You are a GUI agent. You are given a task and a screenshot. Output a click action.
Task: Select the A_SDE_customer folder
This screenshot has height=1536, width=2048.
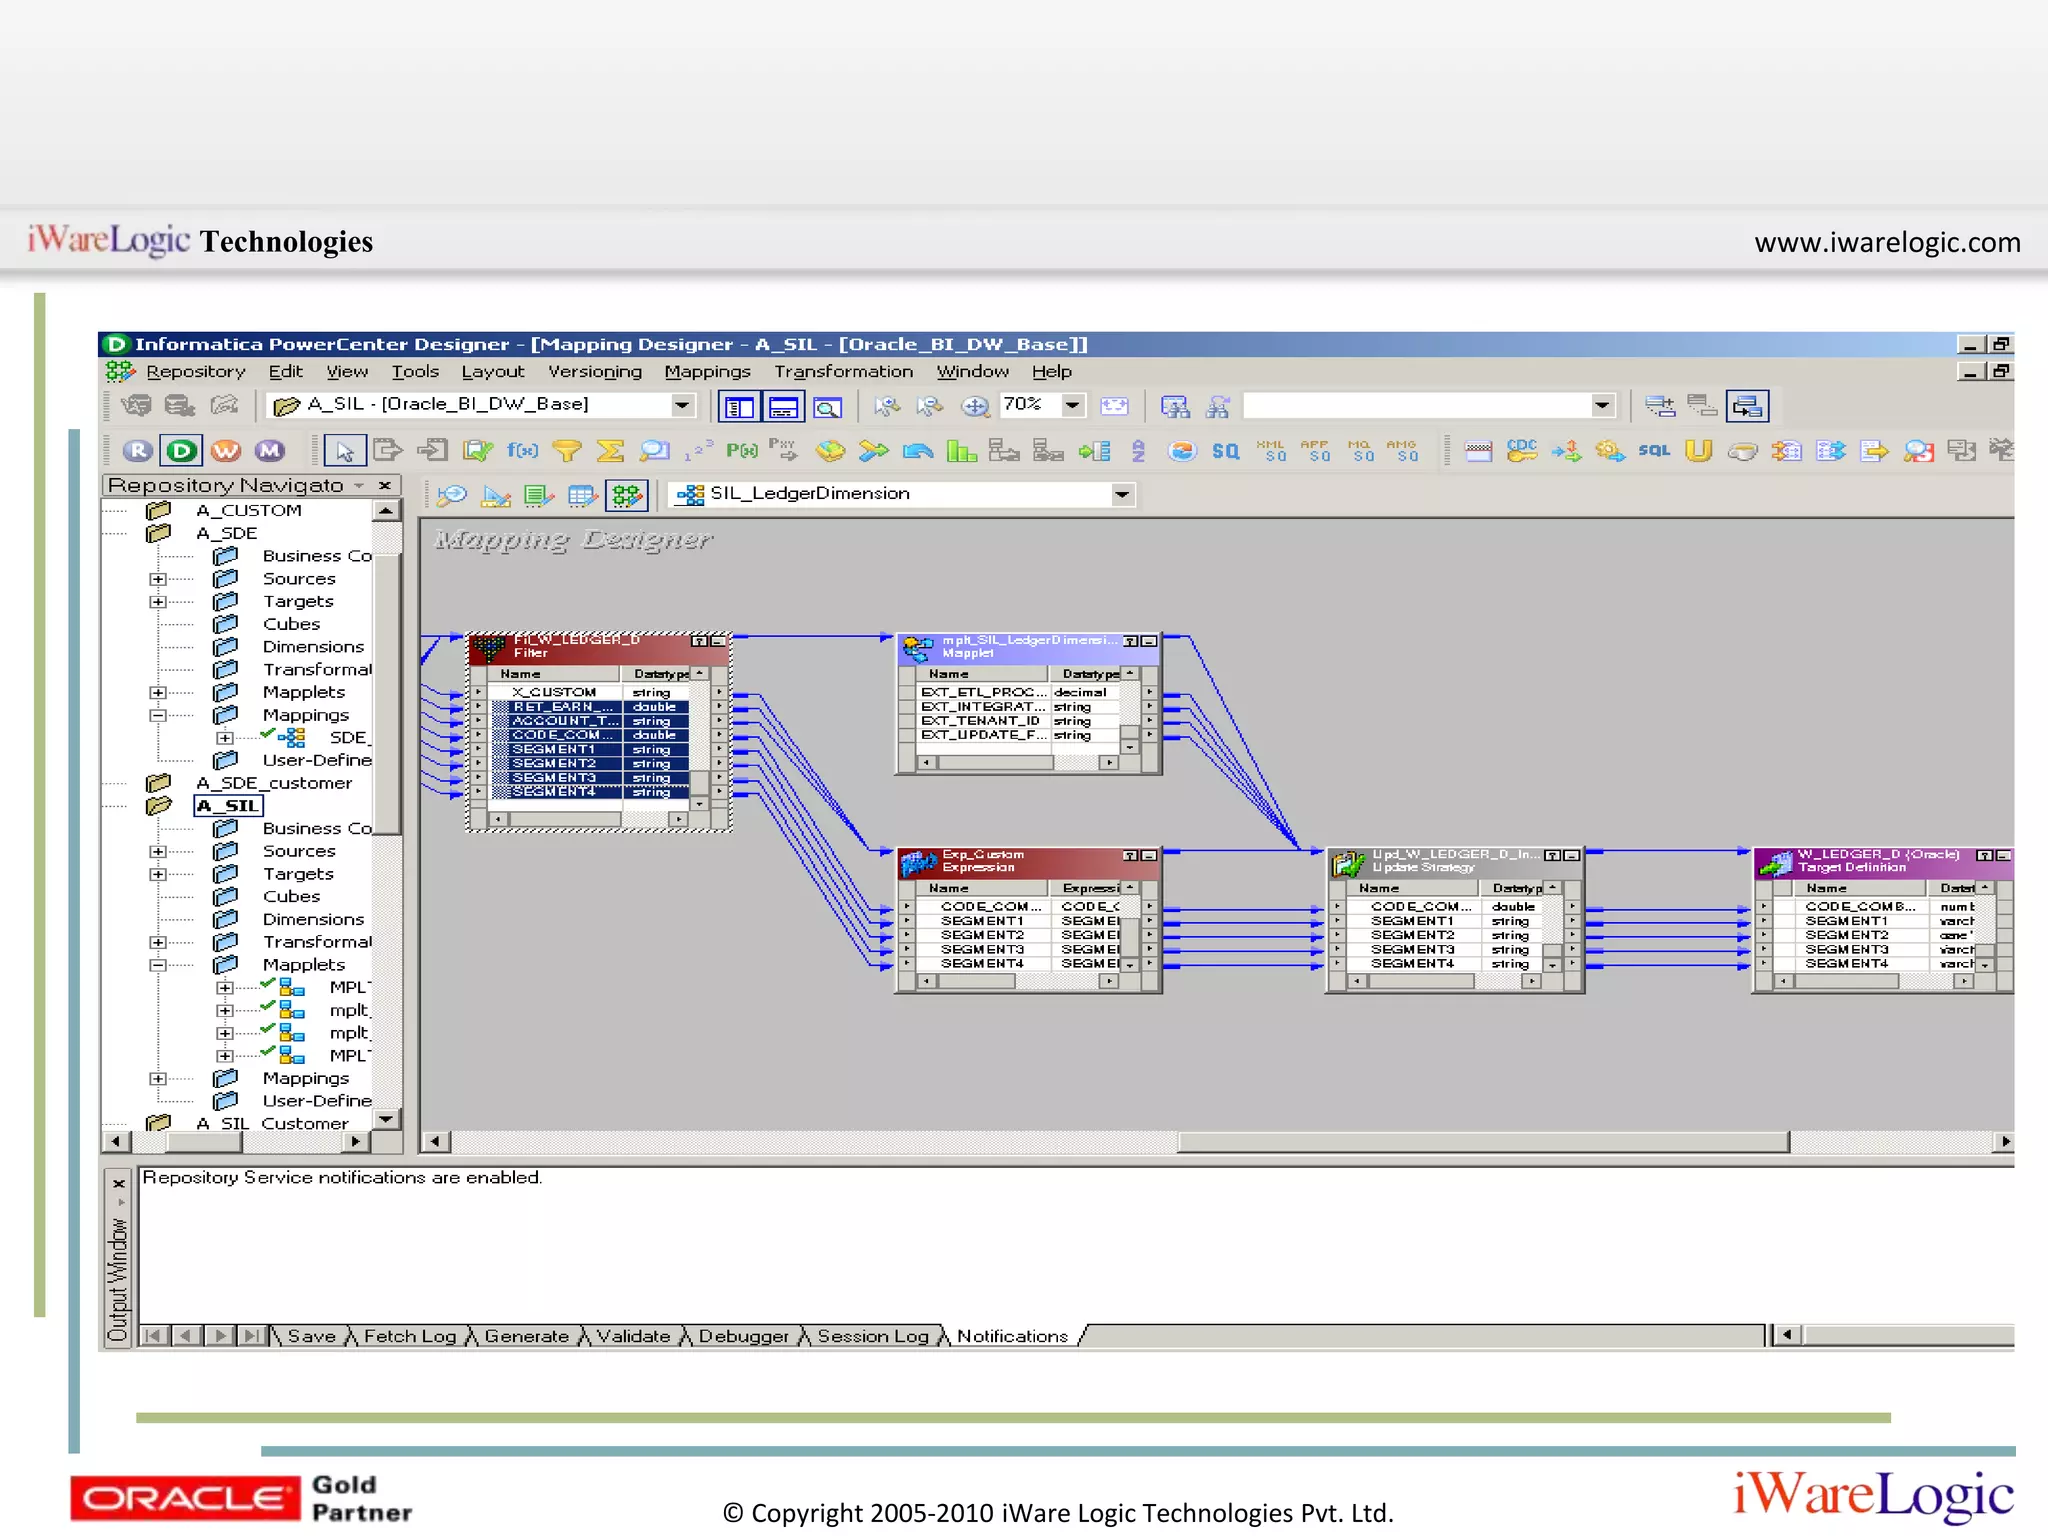(273, 783)
